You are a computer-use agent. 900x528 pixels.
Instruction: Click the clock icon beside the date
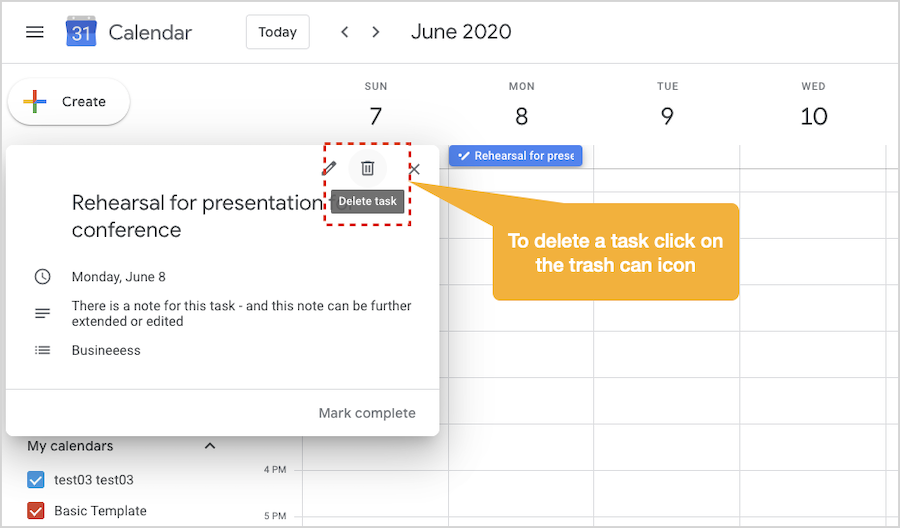[x=42, y=277]
